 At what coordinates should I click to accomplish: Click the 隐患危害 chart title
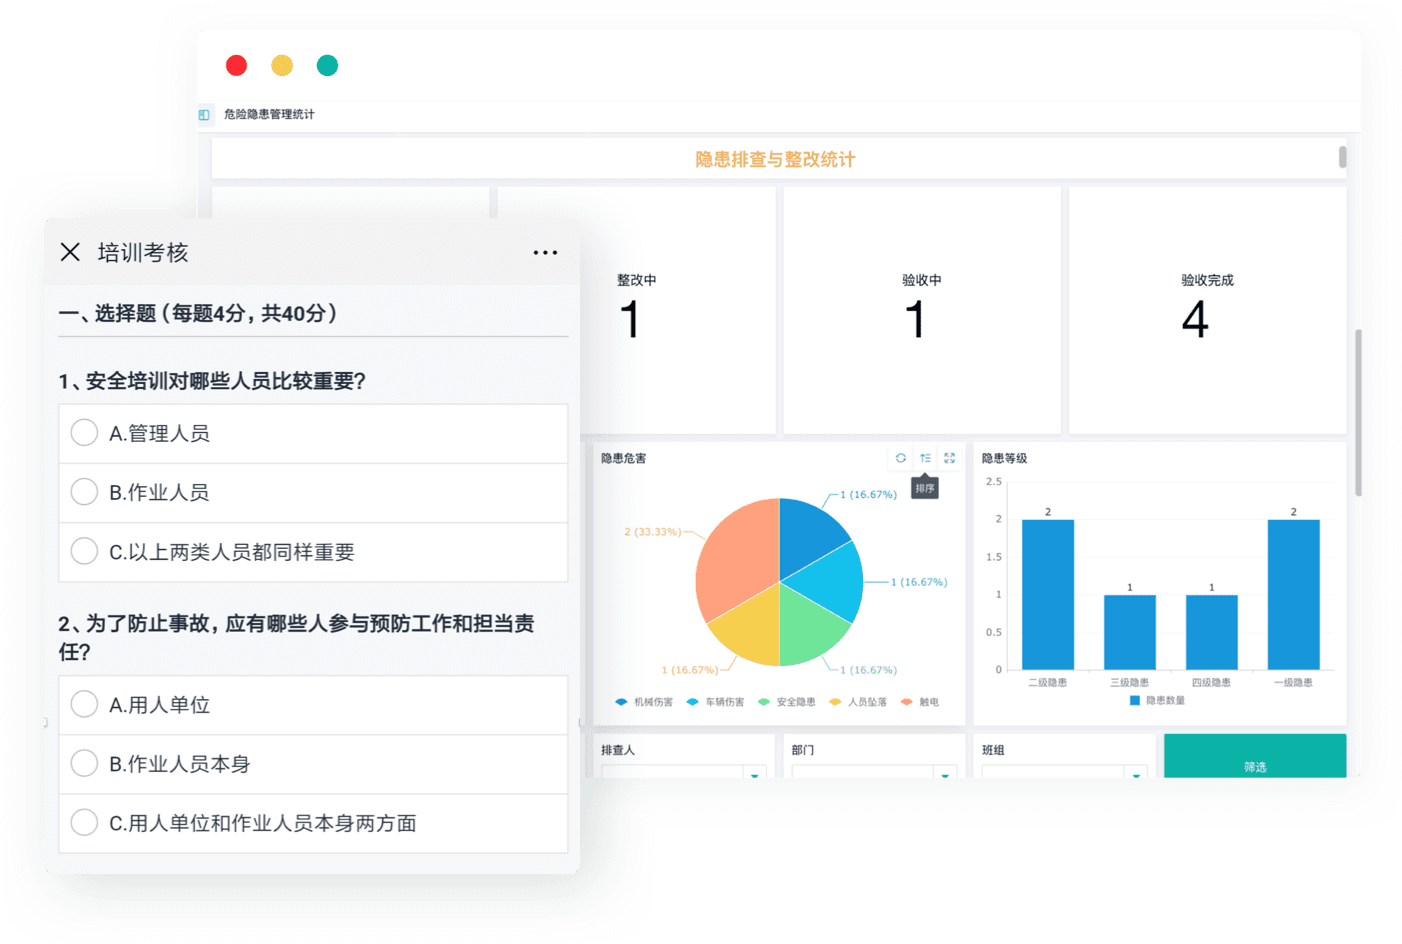coord(624,459)
